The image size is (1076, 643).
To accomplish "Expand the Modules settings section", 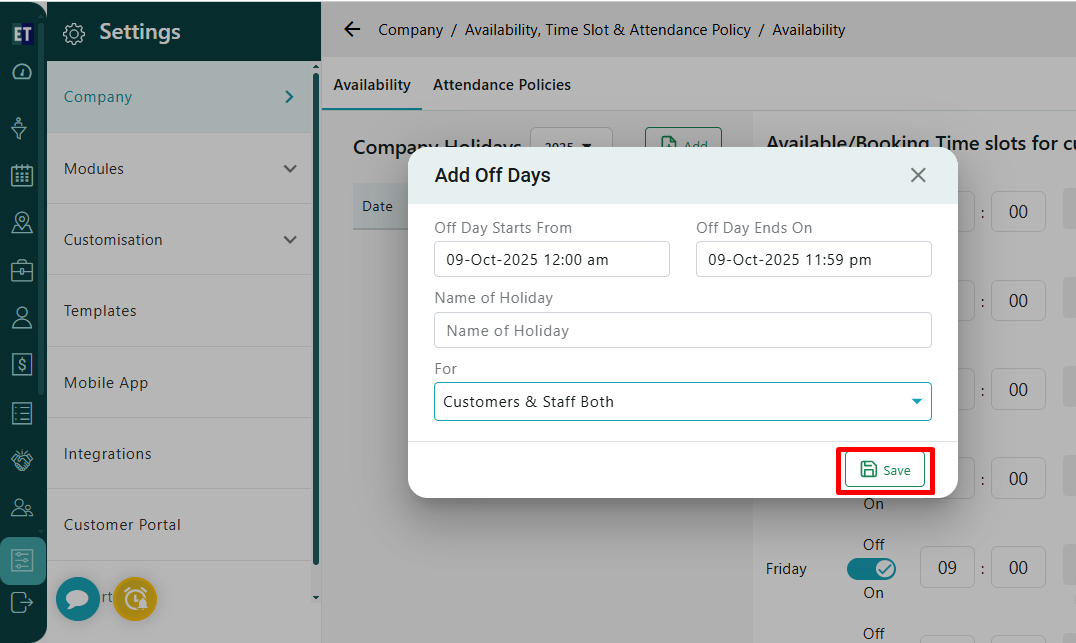I will [x=180, y=169].
